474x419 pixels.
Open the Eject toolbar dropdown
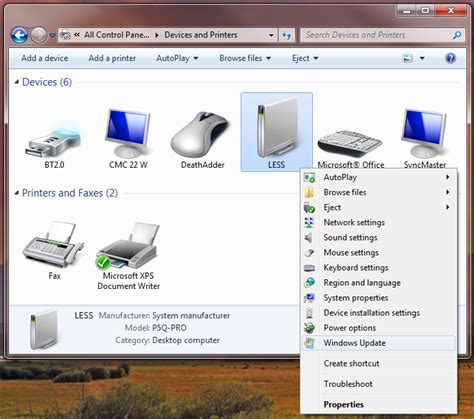pyautogui.click(x=305, y=58)
